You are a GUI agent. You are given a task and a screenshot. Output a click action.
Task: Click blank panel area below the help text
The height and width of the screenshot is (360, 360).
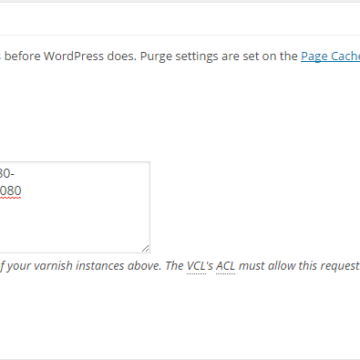point(180,313)
